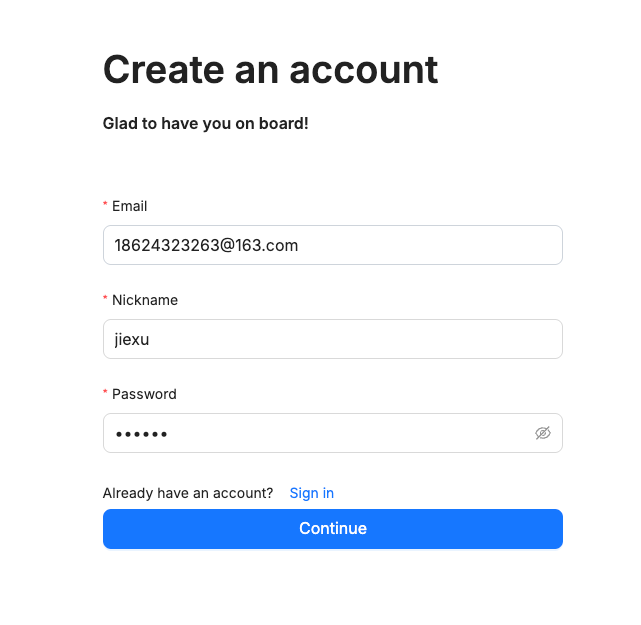Click the "jiexu" nickname text
This screenshot has height=625, width=641.
132,339
